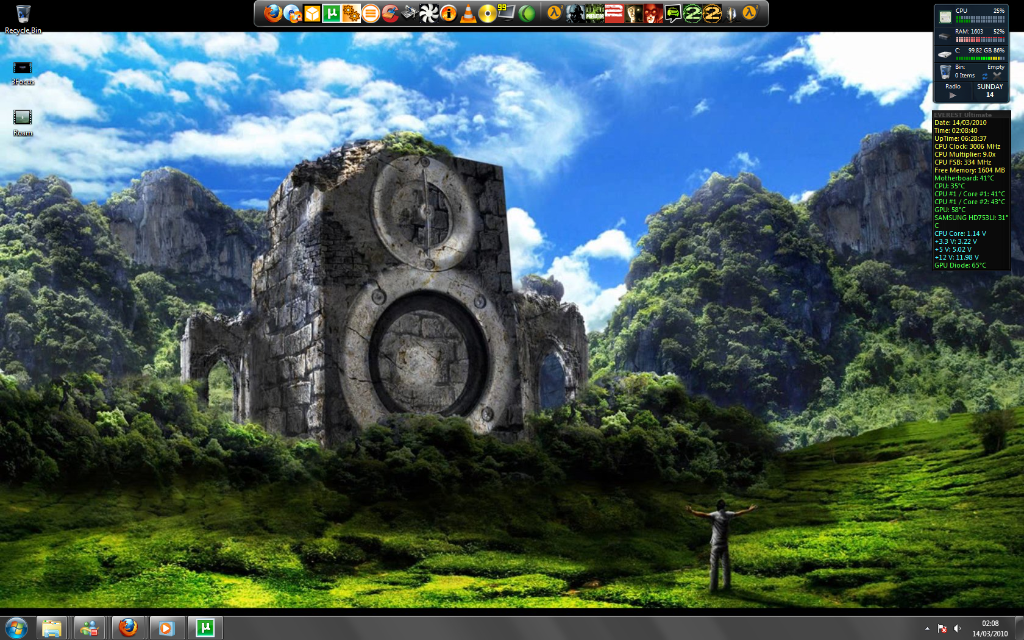Open Windows Live Messenger taskbar button

coord(89,628)
